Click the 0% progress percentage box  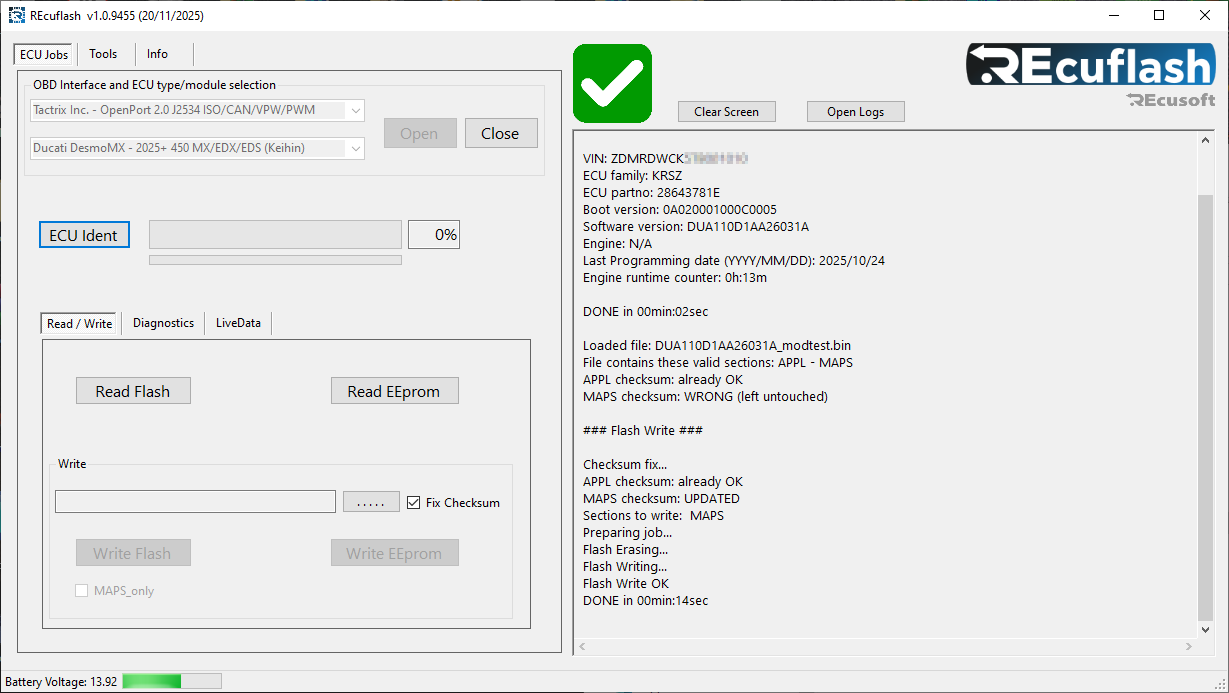click(434, 234)
